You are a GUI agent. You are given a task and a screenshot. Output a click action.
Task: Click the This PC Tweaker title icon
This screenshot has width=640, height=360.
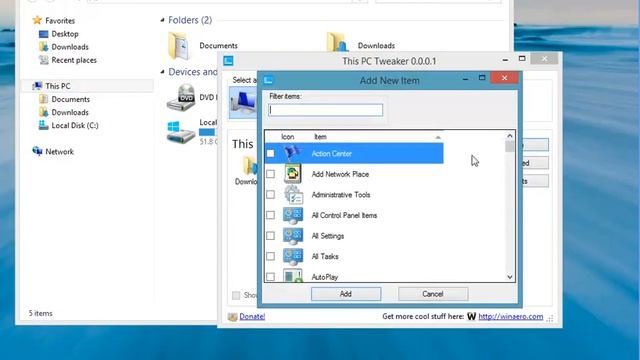pyautogui.click(x=228, y=61)
